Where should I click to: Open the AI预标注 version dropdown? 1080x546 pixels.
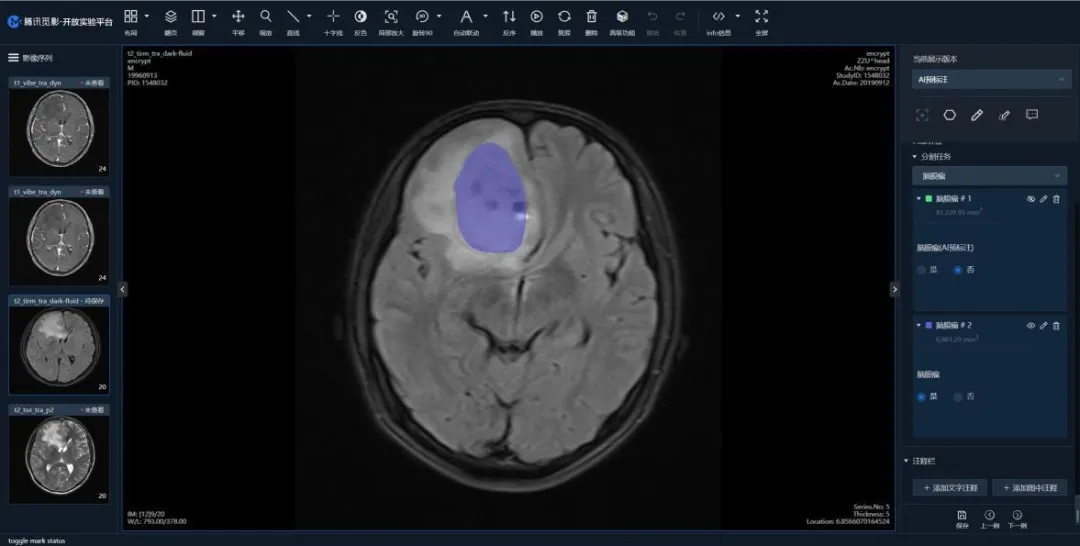click(990, 80)
